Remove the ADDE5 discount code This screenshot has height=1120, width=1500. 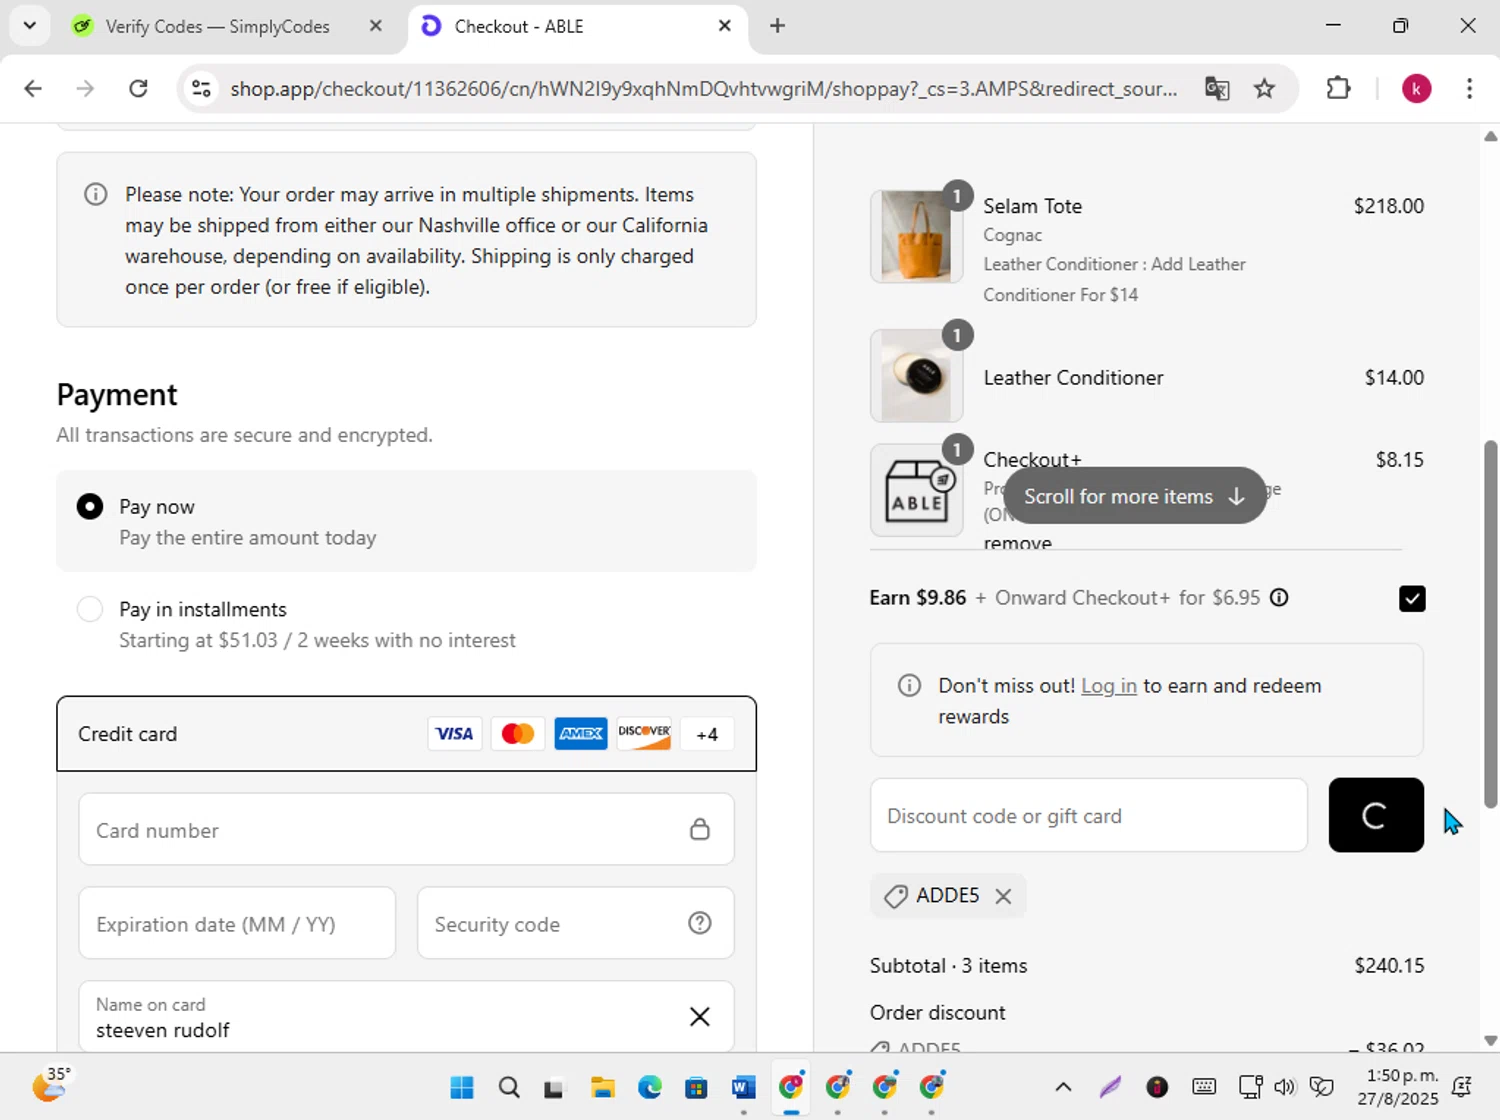point(1003,896)
